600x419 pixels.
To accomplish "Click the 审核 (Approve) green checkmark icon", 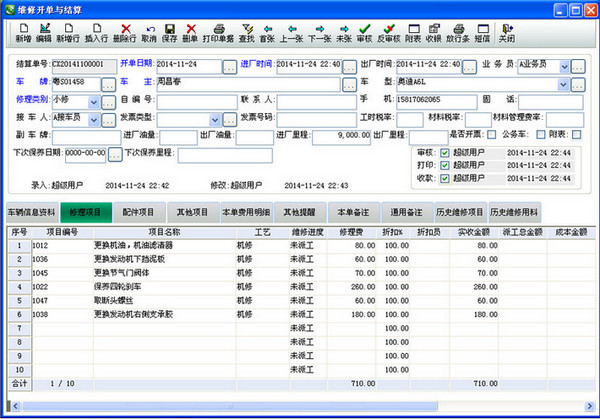I will 365,33.
